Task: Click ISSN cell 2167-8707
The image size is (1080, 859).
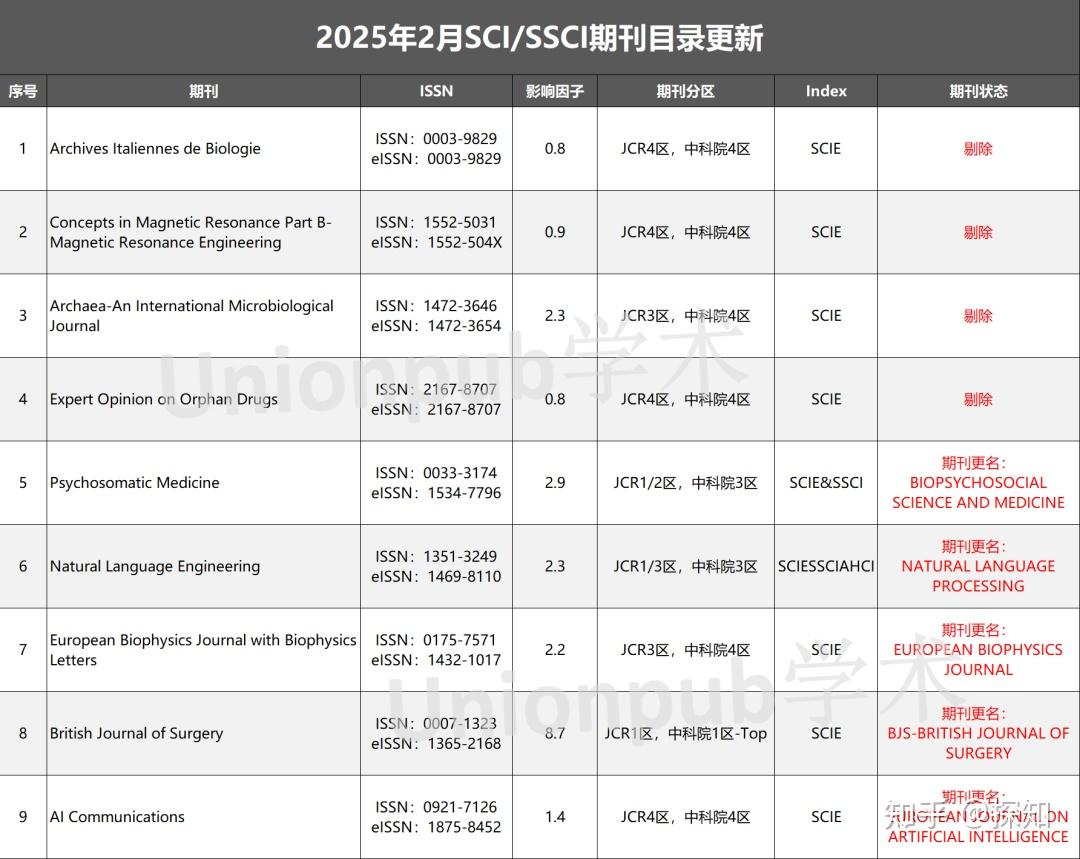Action: click(x=436, y=400)
